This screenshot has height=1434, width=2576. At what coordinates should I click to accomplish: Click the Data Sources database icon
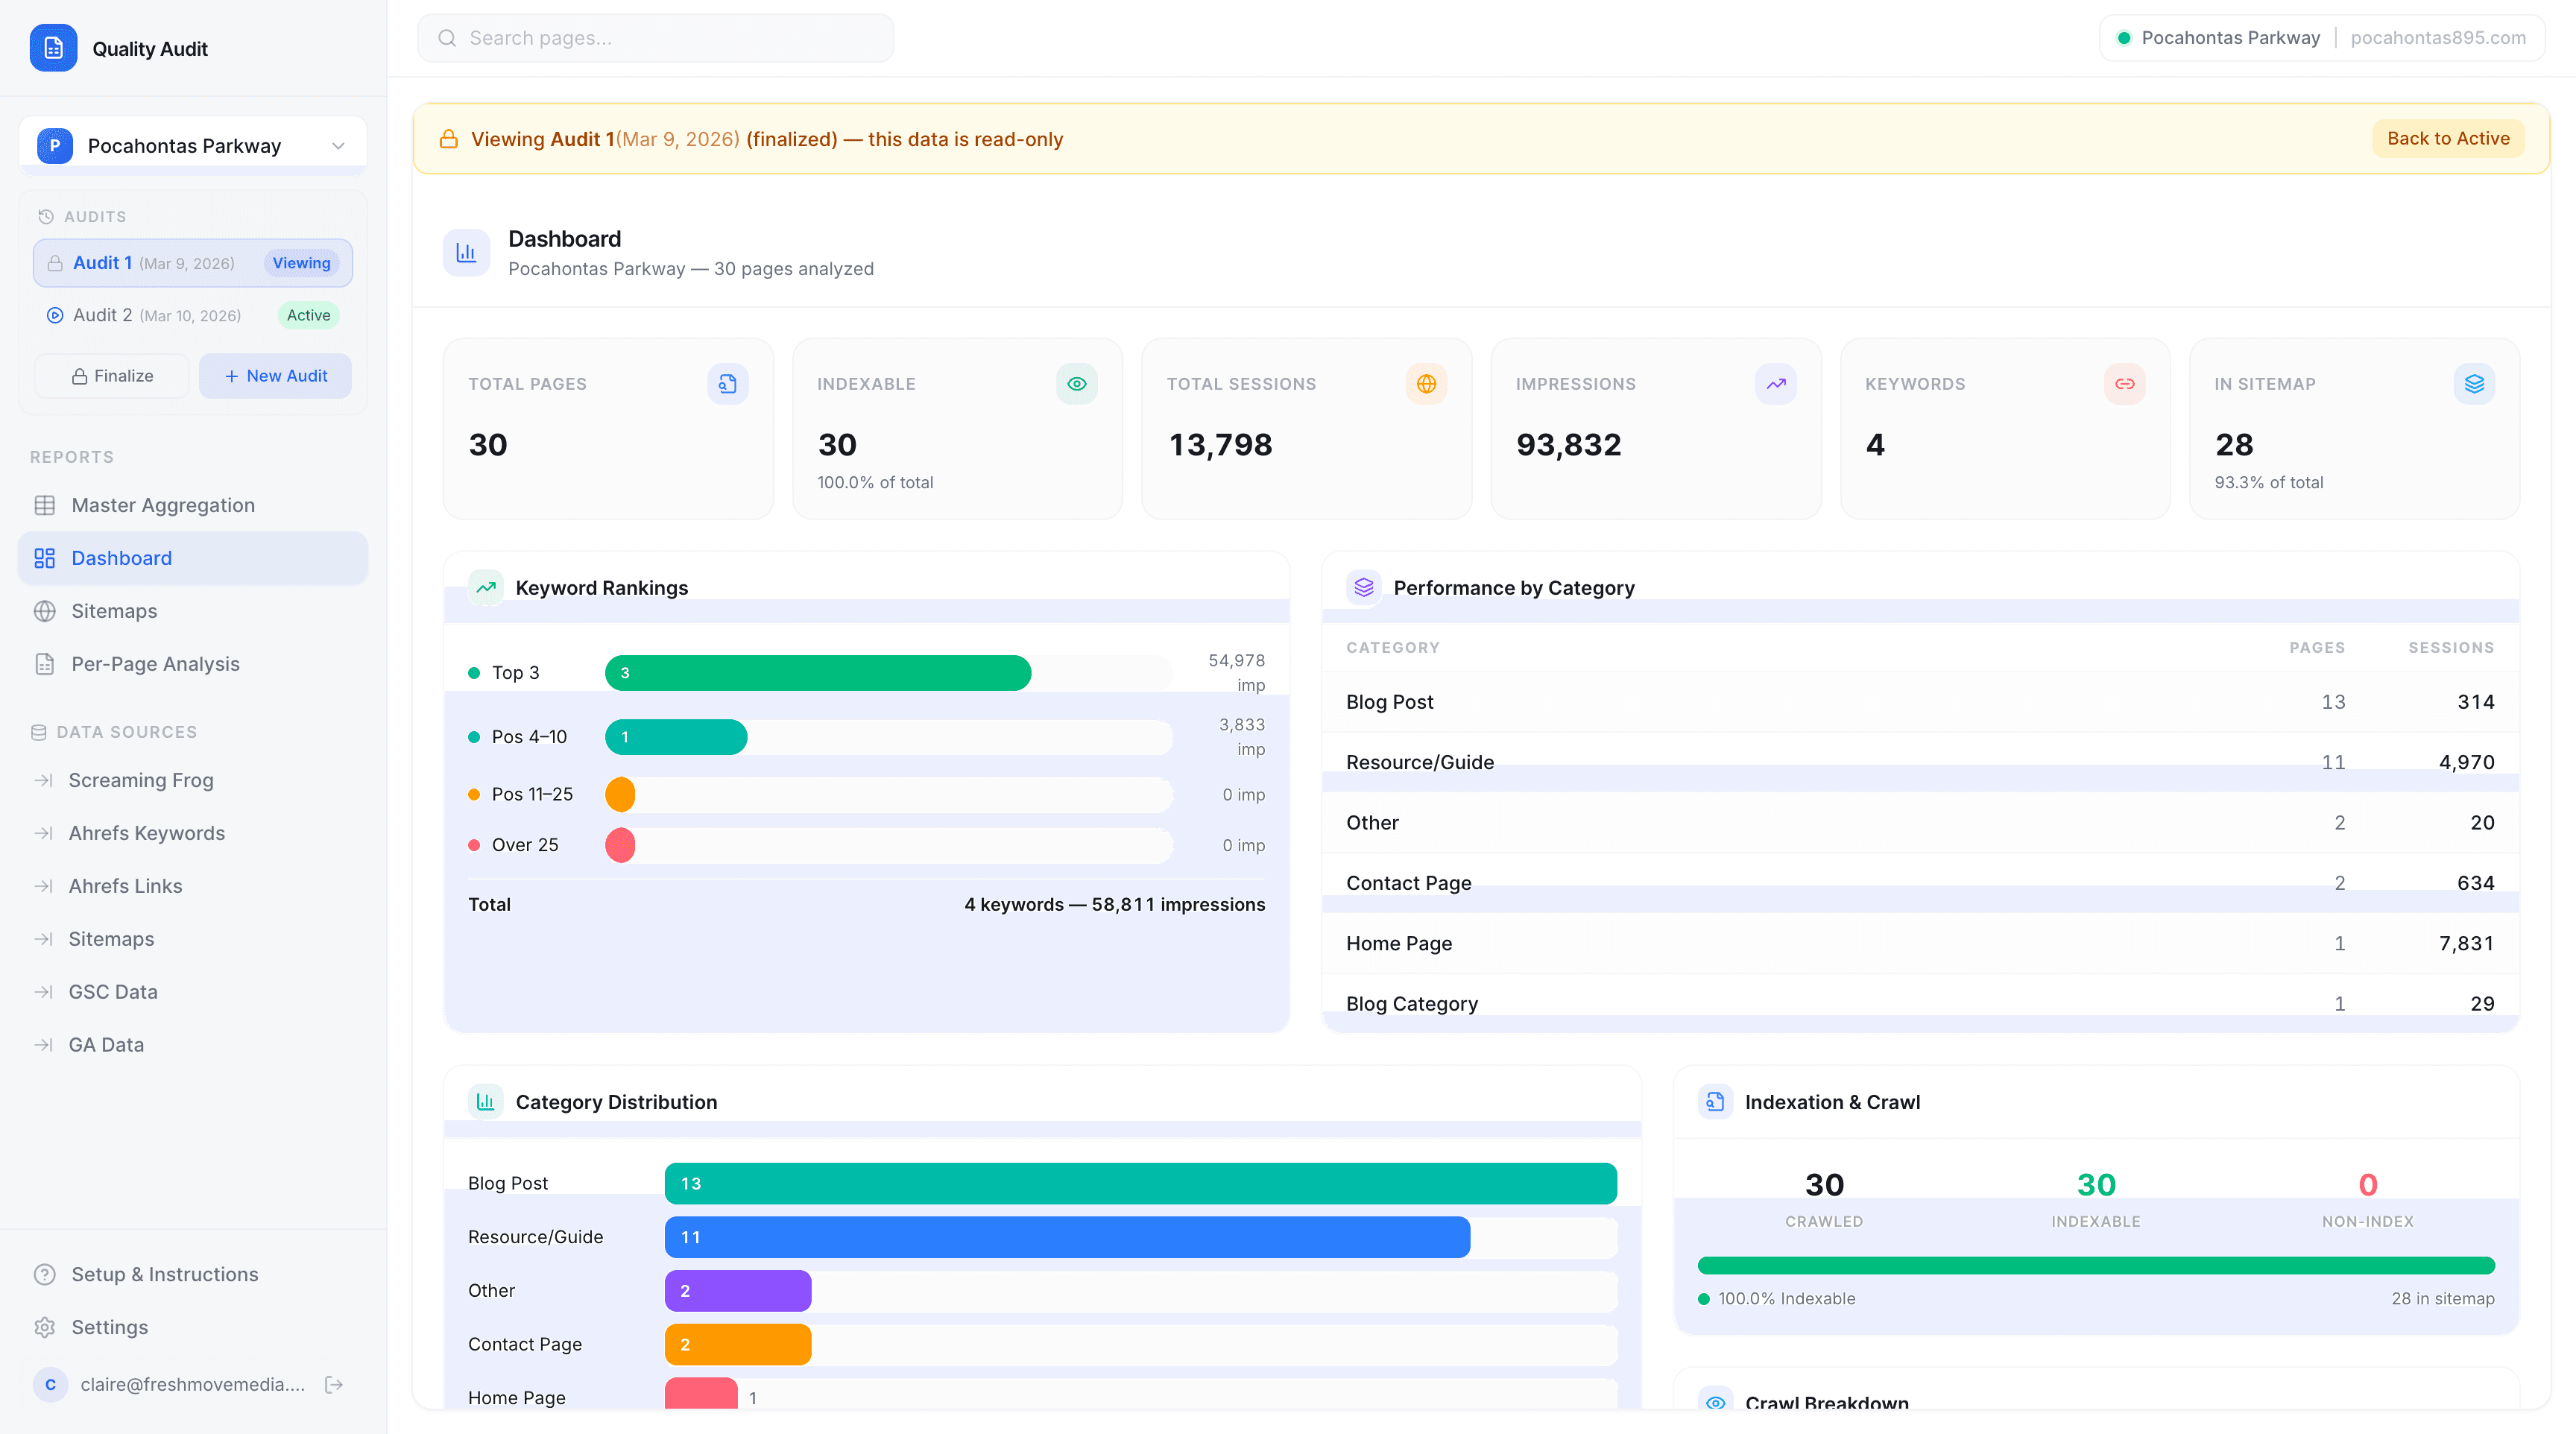[x=39, y=732]
